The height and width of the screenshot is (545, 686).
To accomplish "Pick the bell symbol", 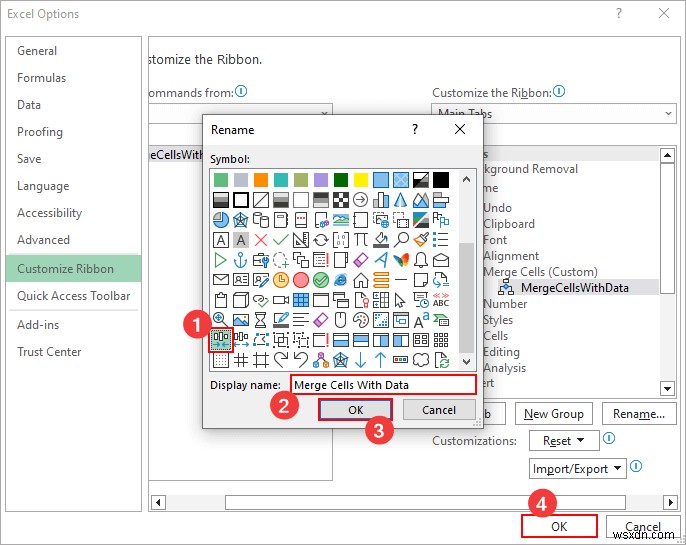I will [420, 260].
